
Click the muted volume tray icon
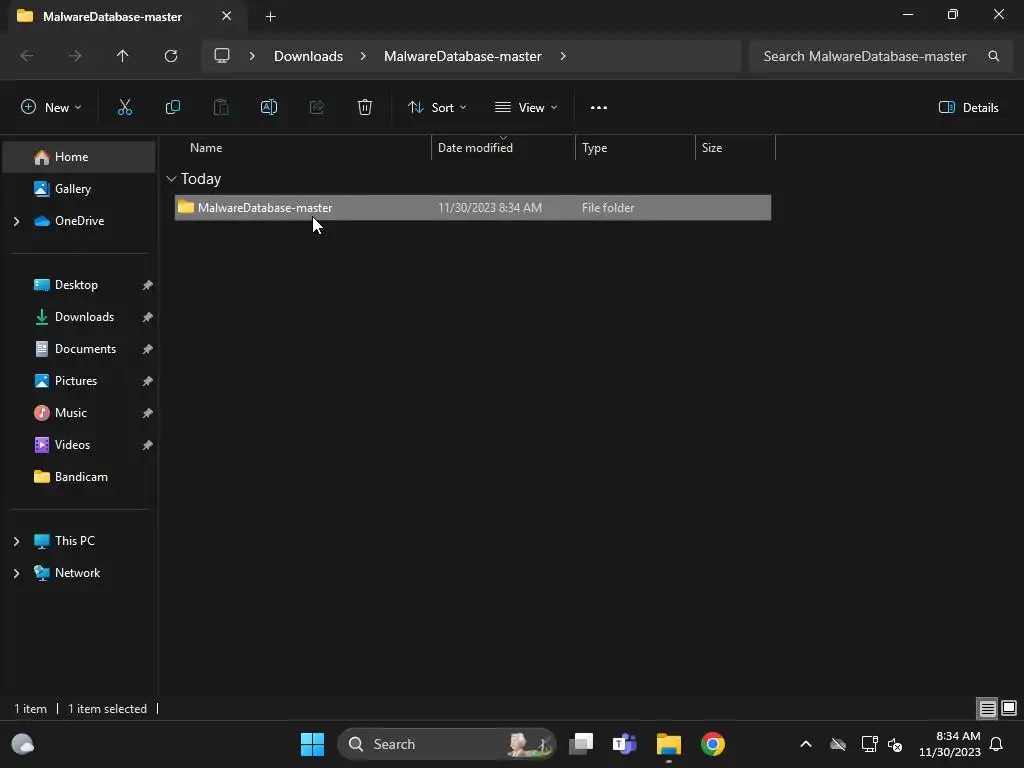(895, 744)
